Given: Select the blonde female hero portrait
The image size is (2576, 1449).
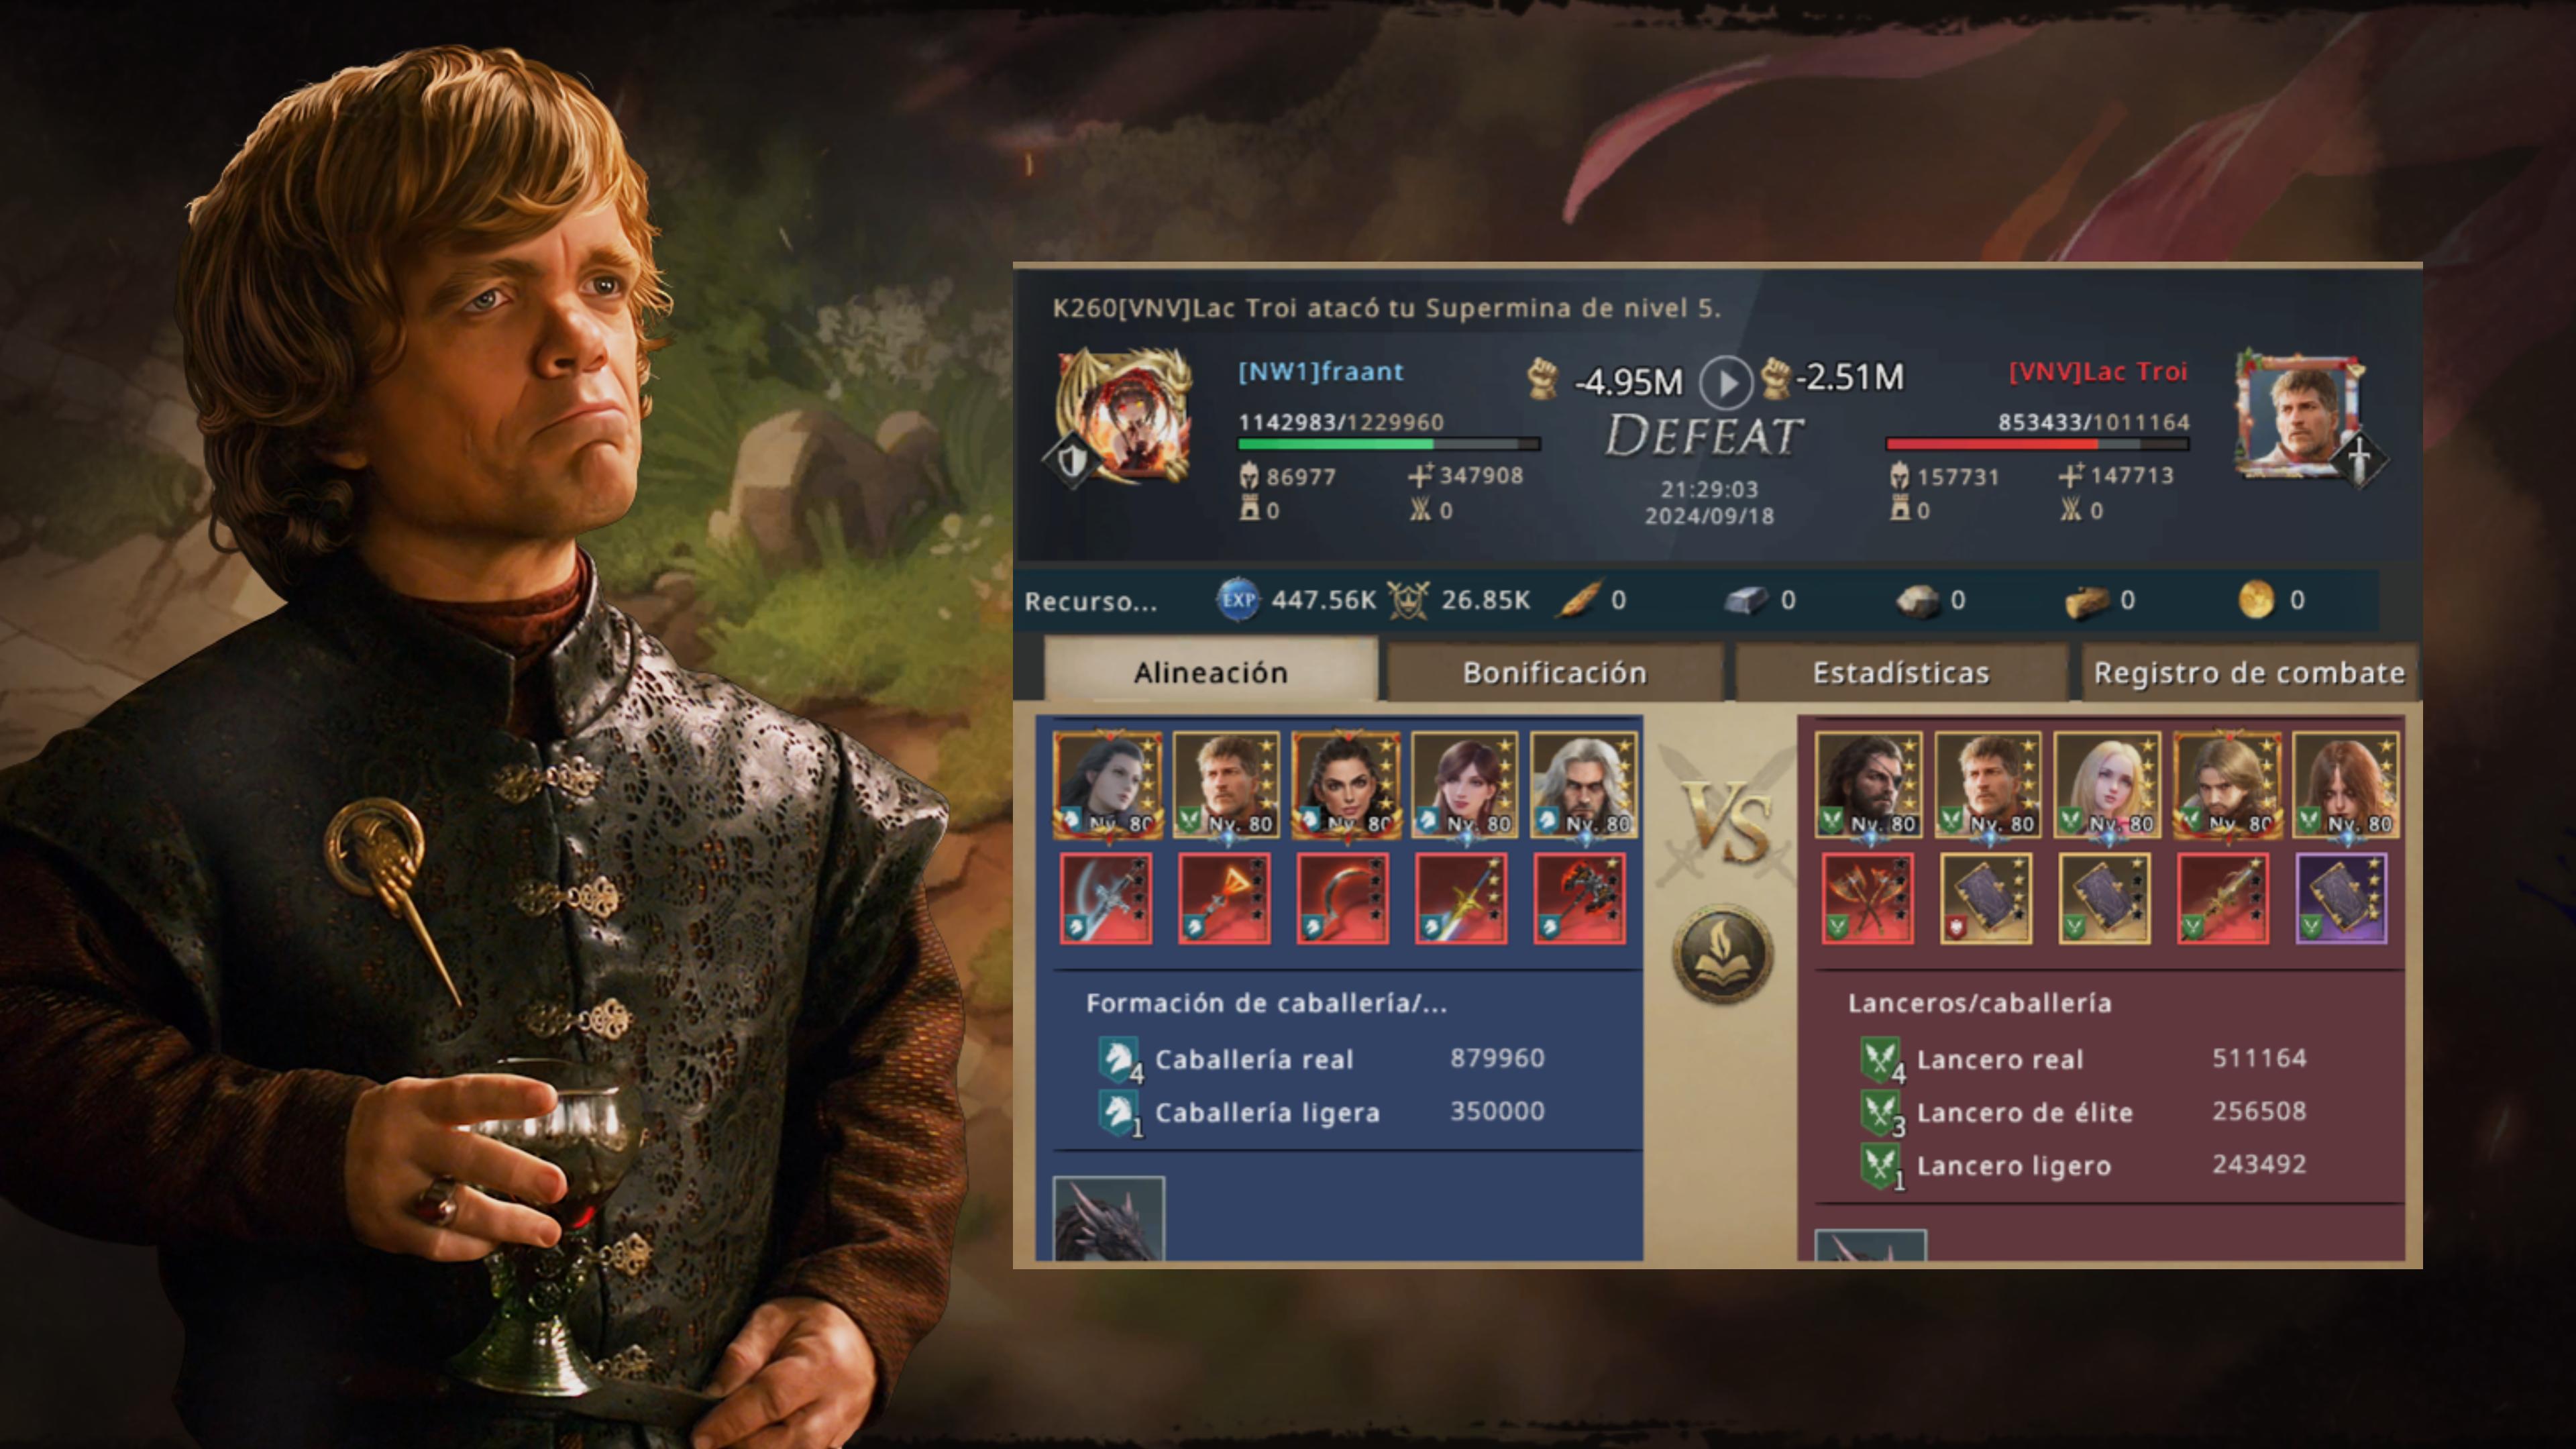Looking at the screenshot, I should [2106, 785].
